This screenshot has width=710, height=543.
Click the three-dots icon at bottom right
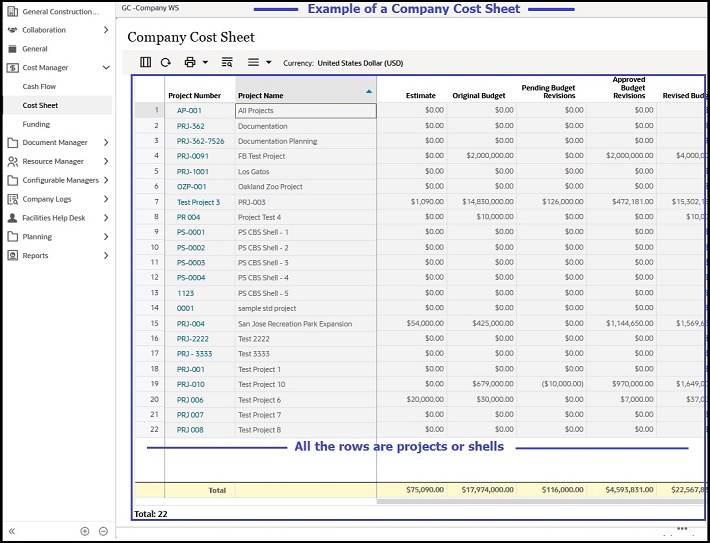pos(682,529)
